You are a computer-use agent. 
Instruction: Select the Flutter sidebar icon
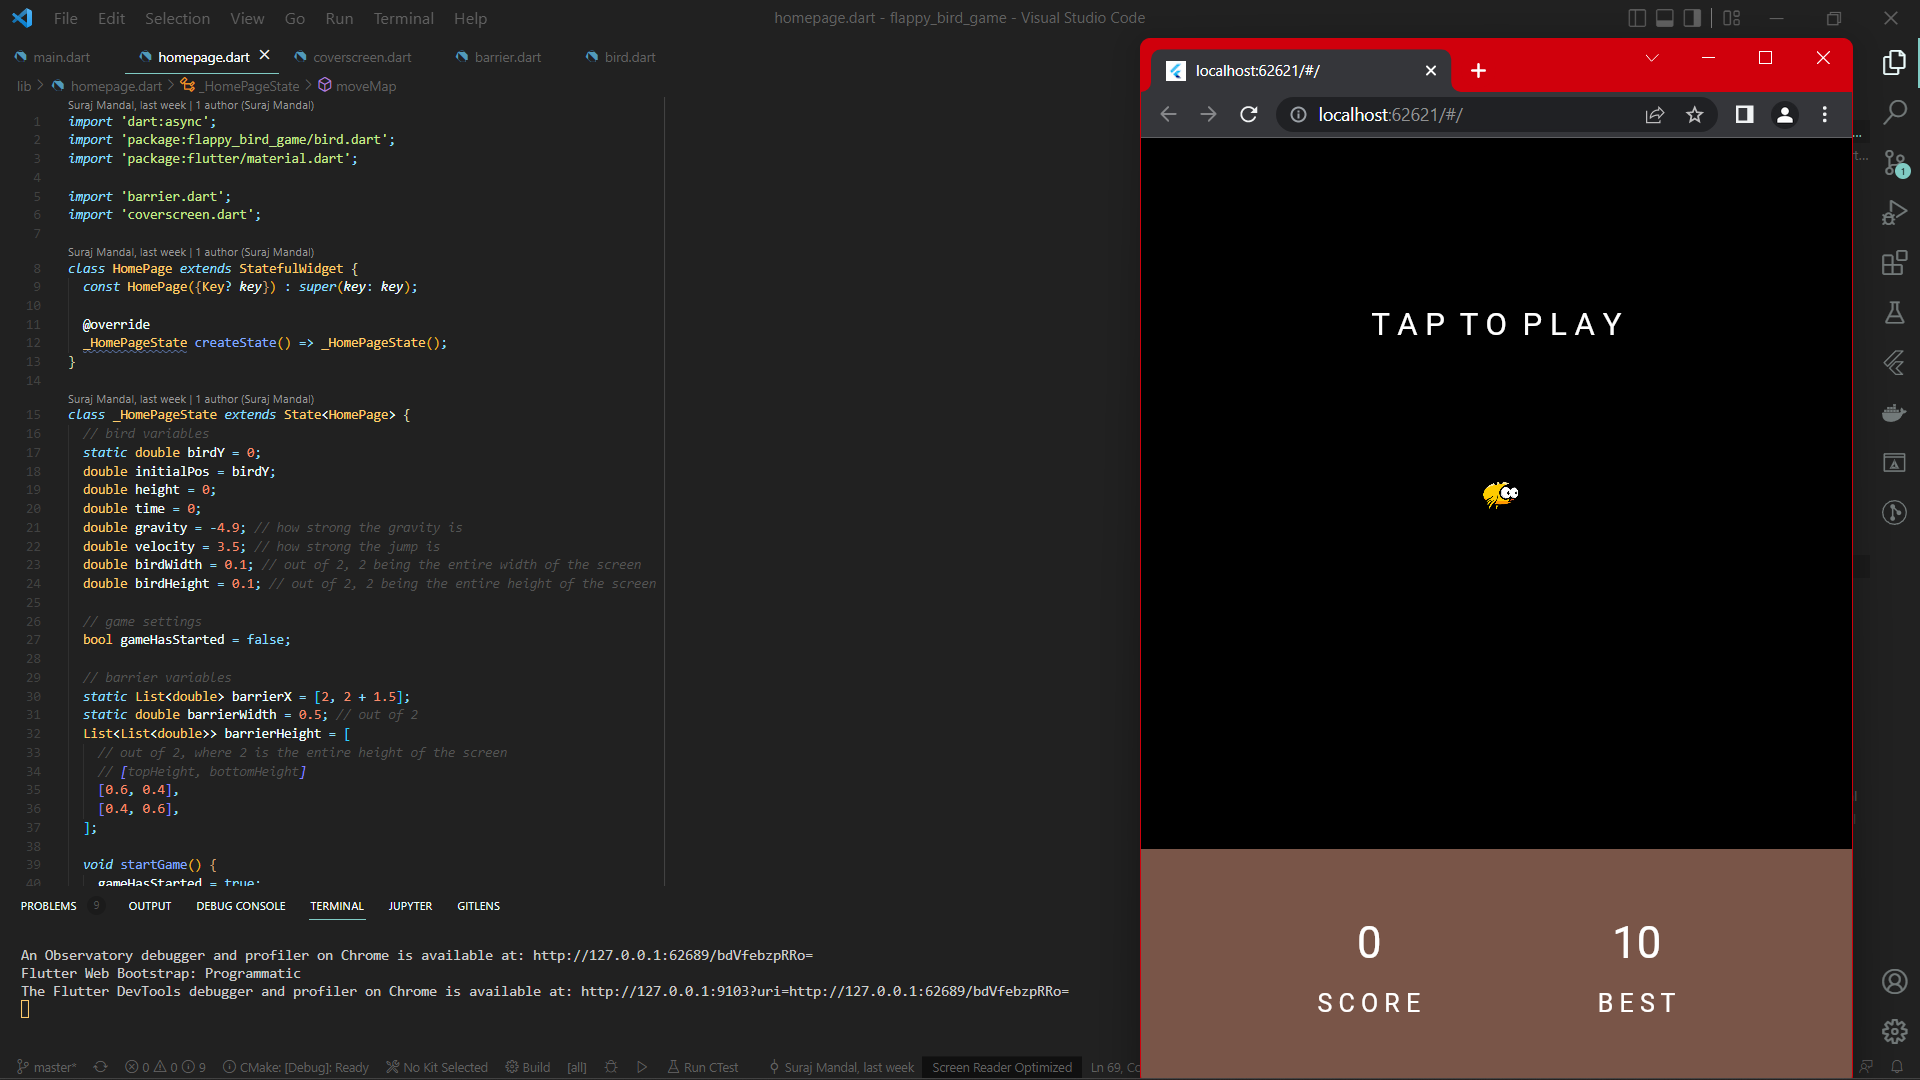pos(1895,362)
